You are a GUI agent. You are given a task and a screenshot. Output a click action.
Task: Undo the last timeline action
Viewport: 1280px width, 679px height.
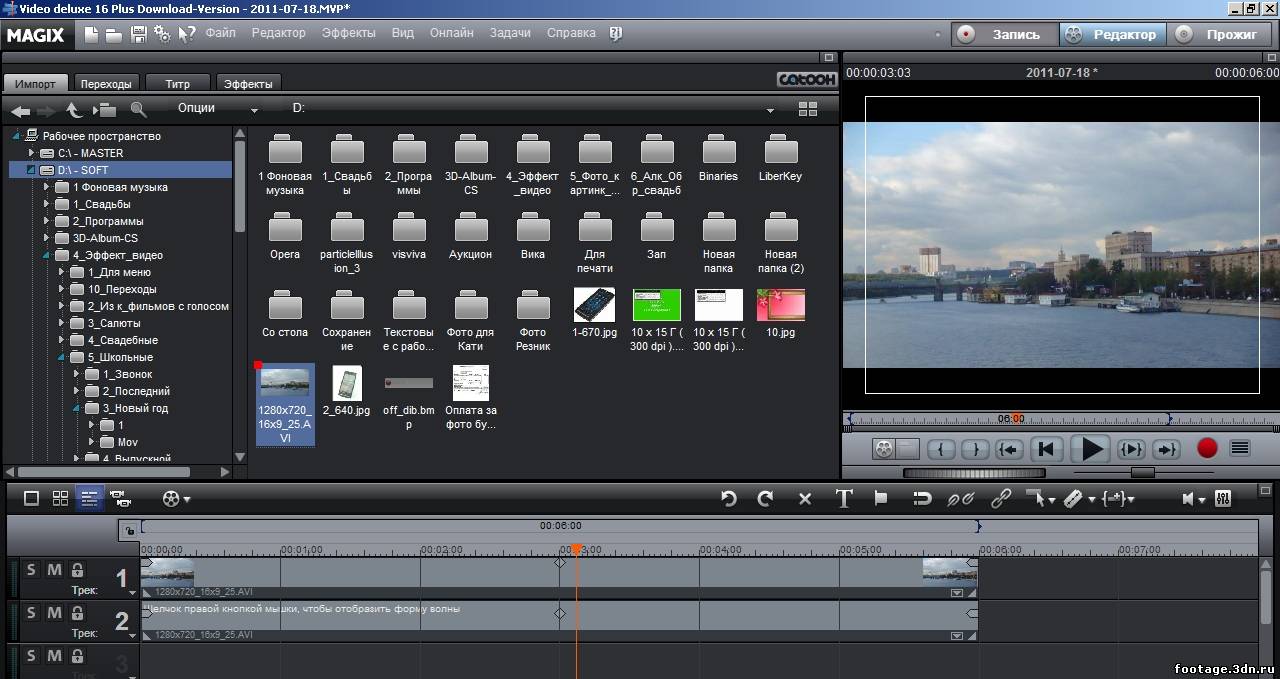(728, 498)
